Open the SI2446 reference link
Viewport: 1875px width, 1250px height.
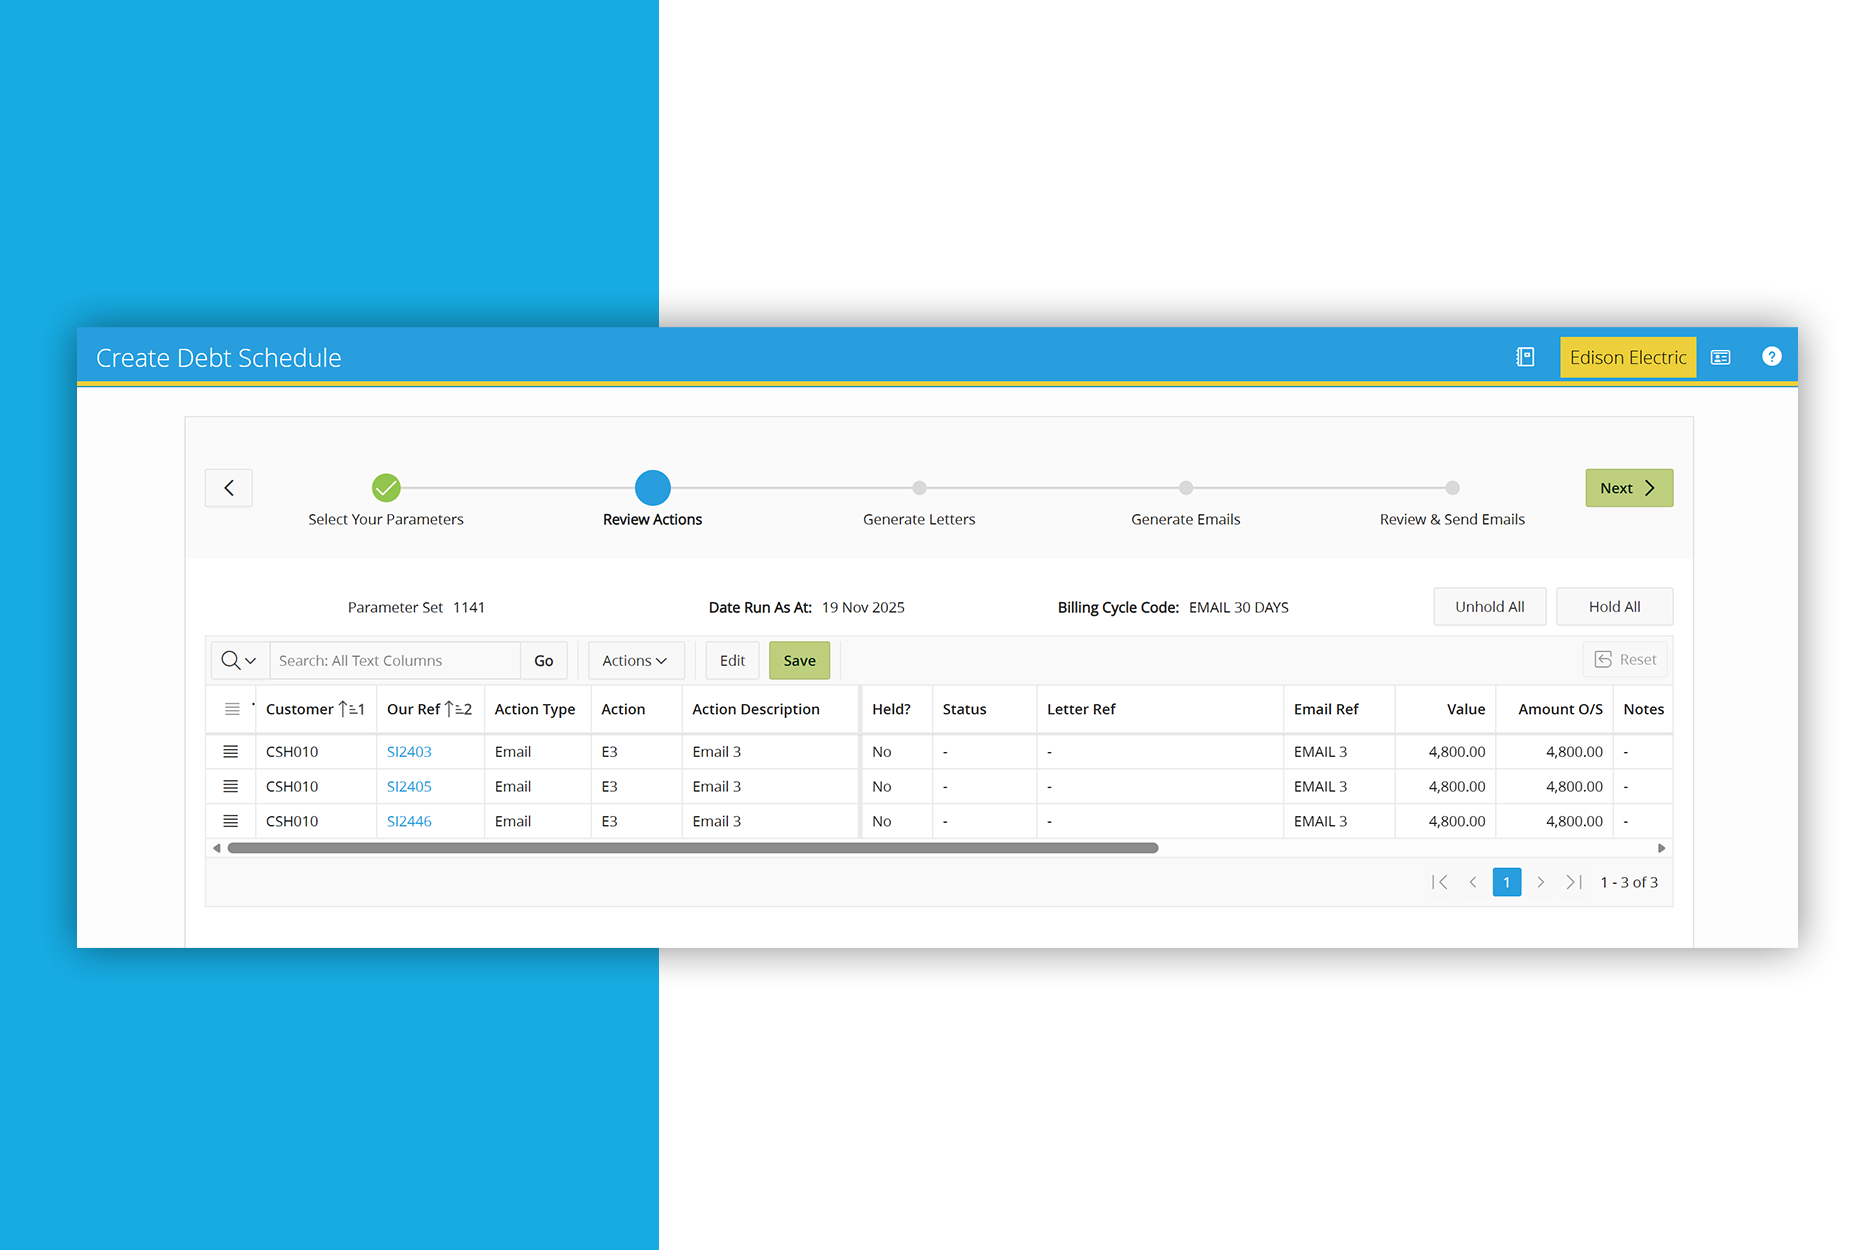[409, 821]
